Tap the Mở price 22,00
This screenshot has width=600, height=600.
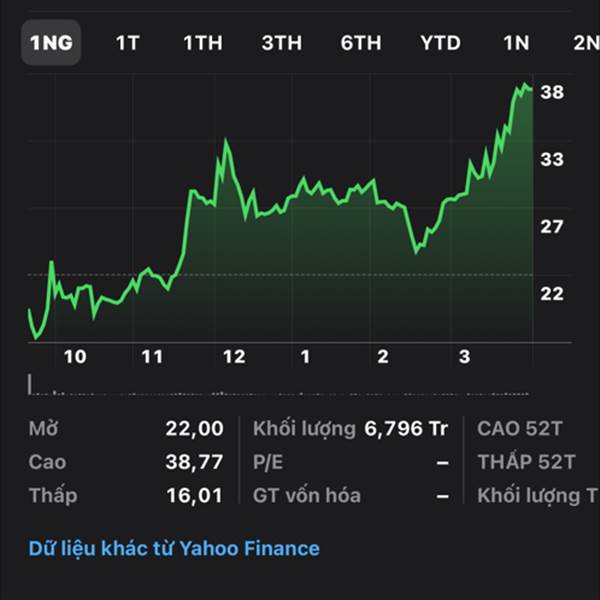tap(194, 429)
